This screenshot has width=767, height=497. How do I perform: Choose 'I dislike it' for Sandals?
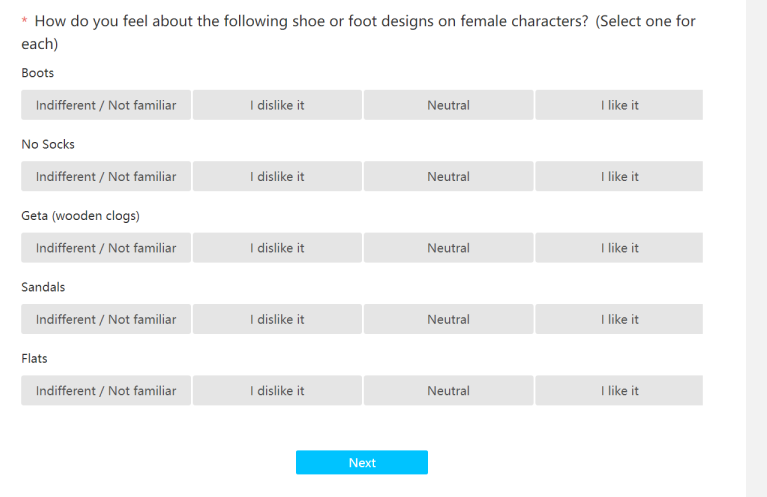[277, 319]
